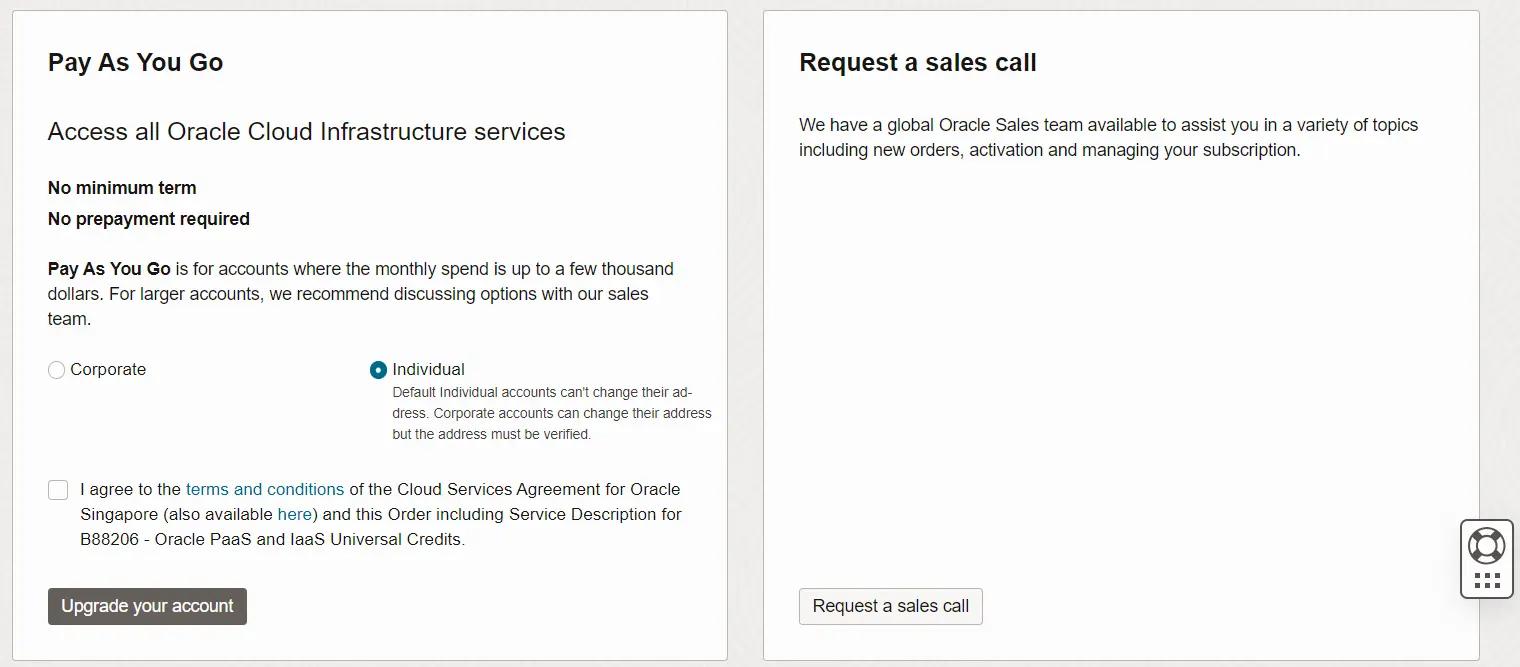Click the Corporate label text
The image size is (1520, 667).
pyautogui.click(x=108, y=370)
